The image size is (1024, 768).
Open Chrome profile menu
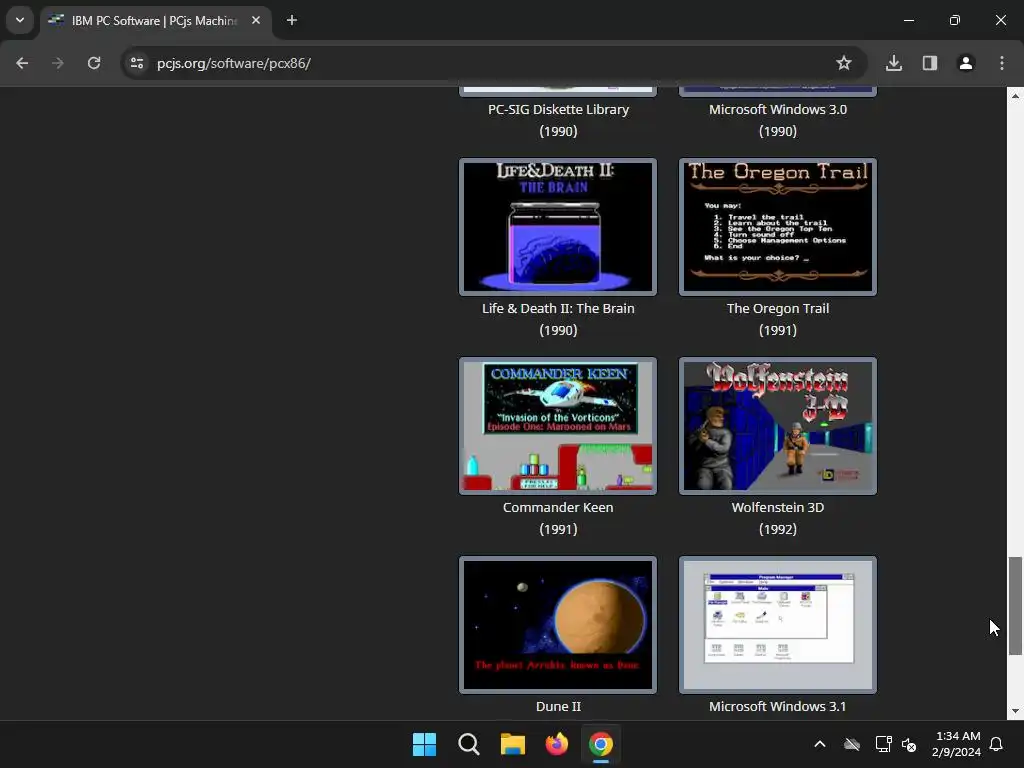966,63
